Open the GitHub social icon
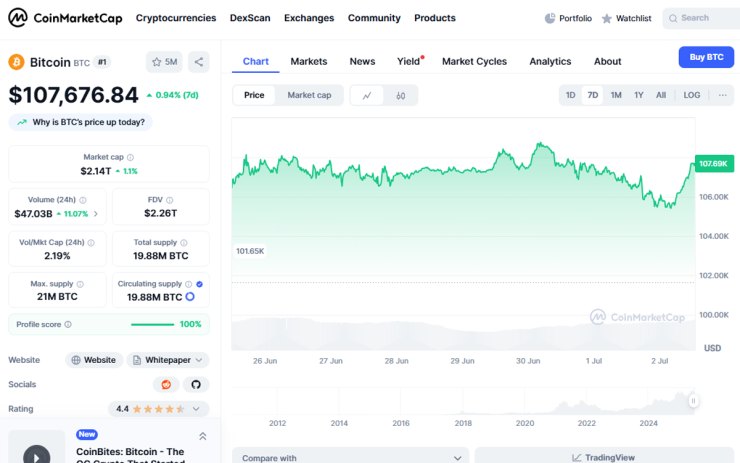740x463 pixels. click(196, 385)
